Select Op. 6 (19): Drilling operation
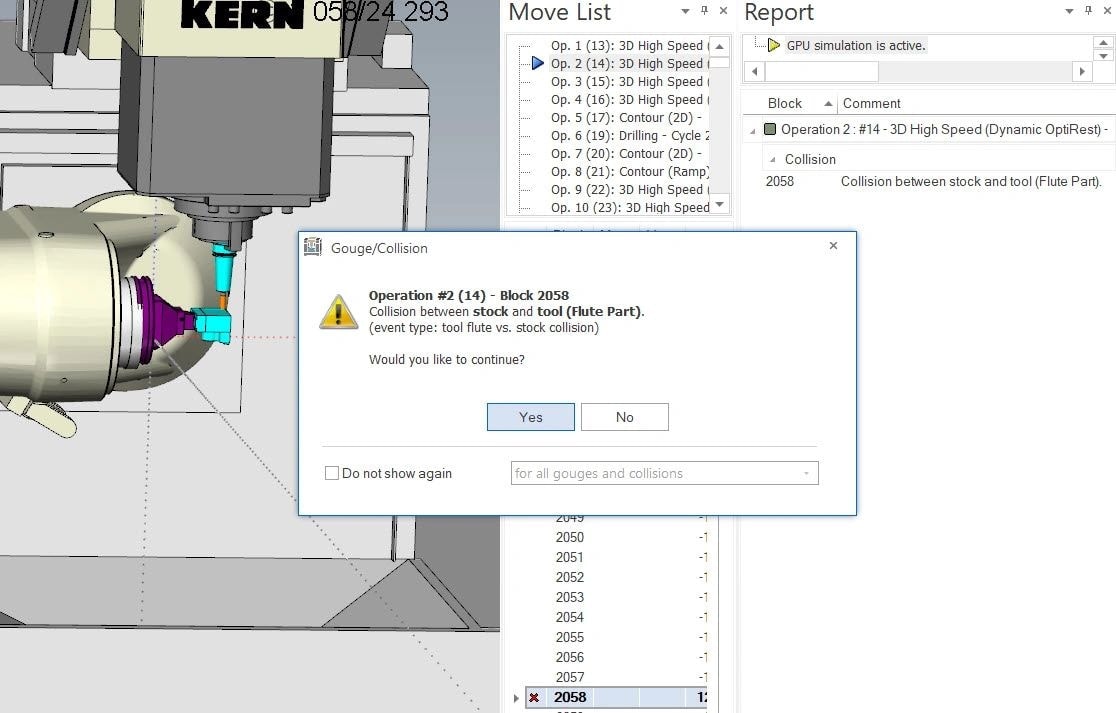This screenshot has width=1116, height=713. click(x=629, y=135)
